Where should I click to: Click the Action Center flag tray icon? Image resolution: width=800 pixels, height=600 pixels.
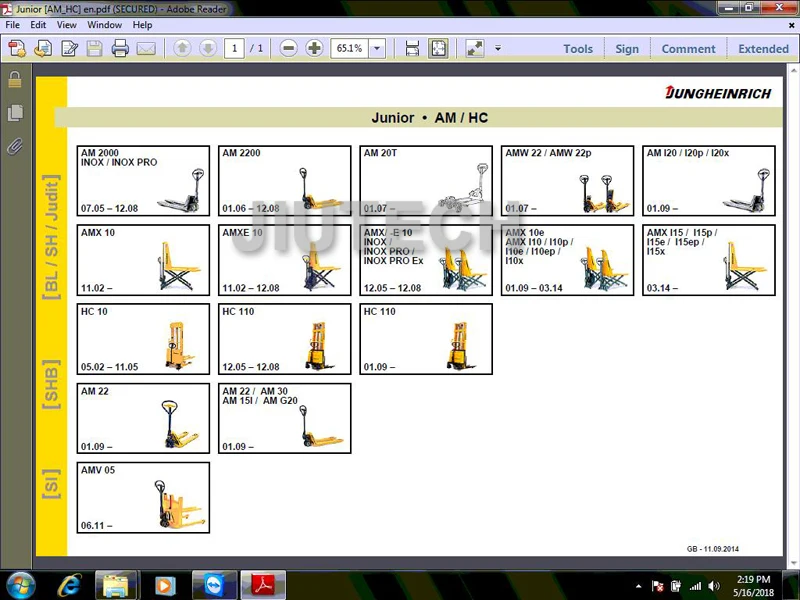[658, 586]
